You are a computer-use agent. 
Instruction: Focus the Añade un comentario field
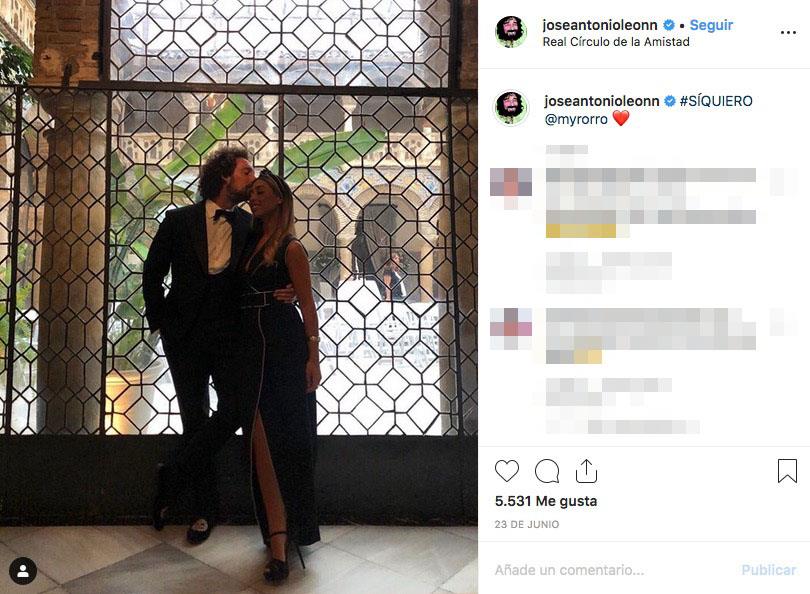point(612,570)
